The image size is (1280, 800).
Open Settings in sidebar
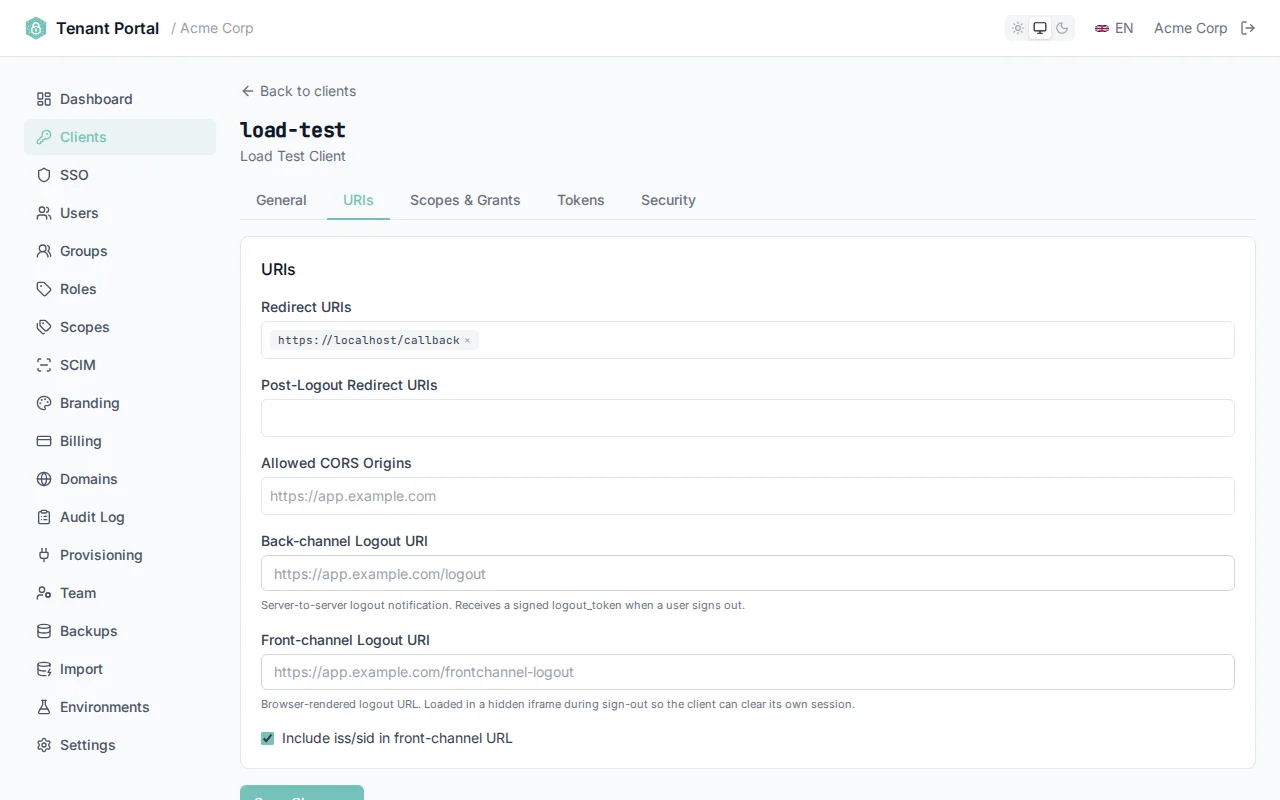coord(120,745)
